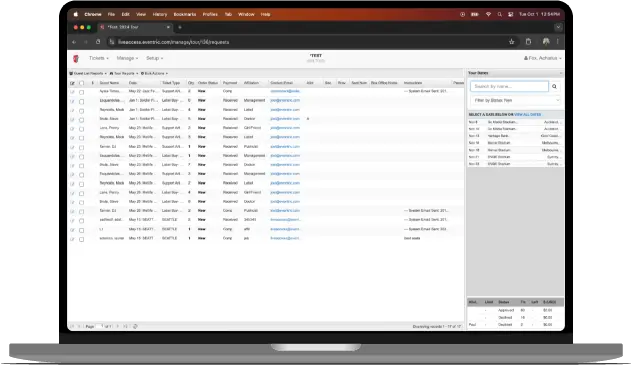Viewport: 632px width, 366px height.
Task: Select the Heritage Bank Gold Coast date
Action: 515,136
